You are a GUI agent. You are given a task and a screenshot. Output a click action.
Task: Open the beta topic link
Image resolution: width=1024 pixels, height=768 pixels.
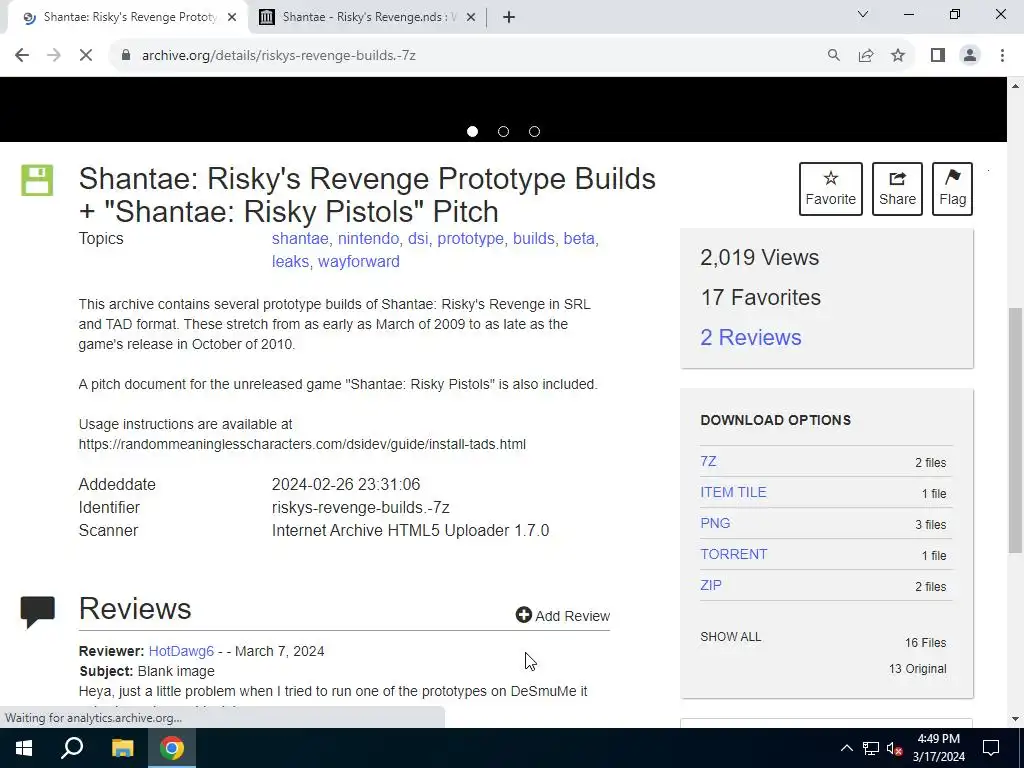(x=579, y=238)
